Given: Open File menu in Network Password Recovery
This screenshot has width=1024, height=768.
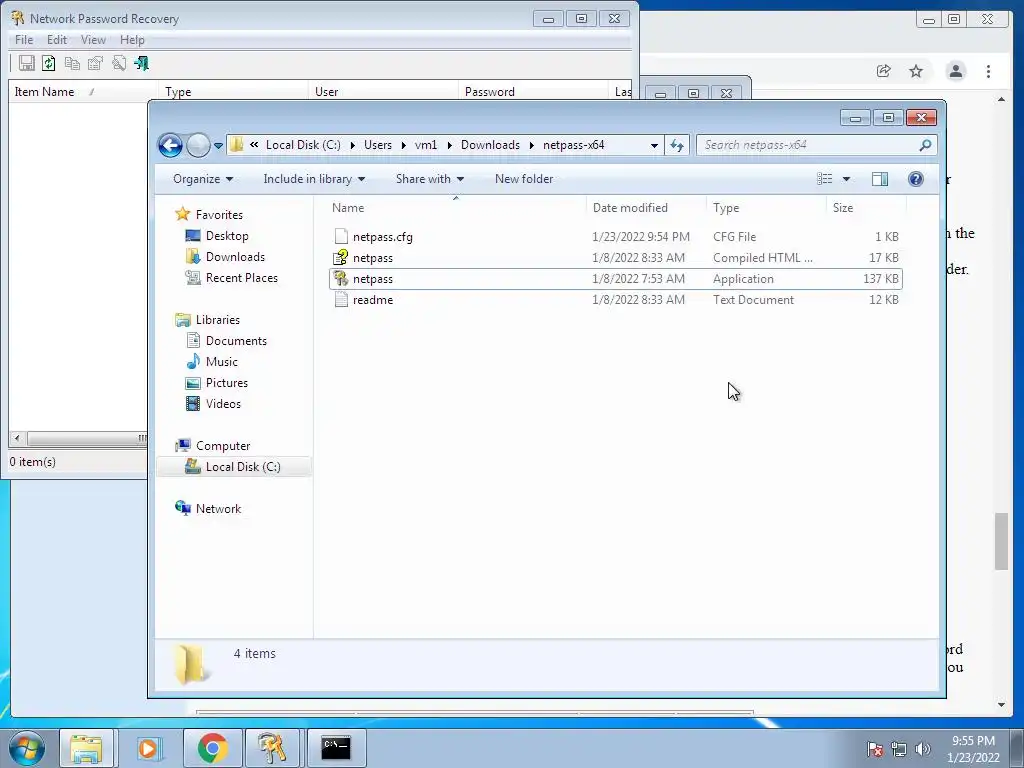Looking at the screenshot, I should point(24,40).
